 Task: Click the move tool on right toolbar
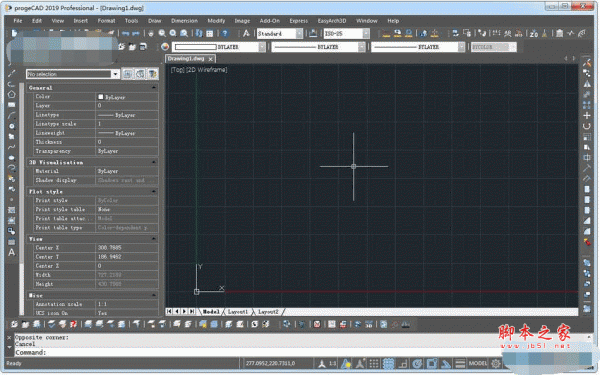tap(587, 115)
